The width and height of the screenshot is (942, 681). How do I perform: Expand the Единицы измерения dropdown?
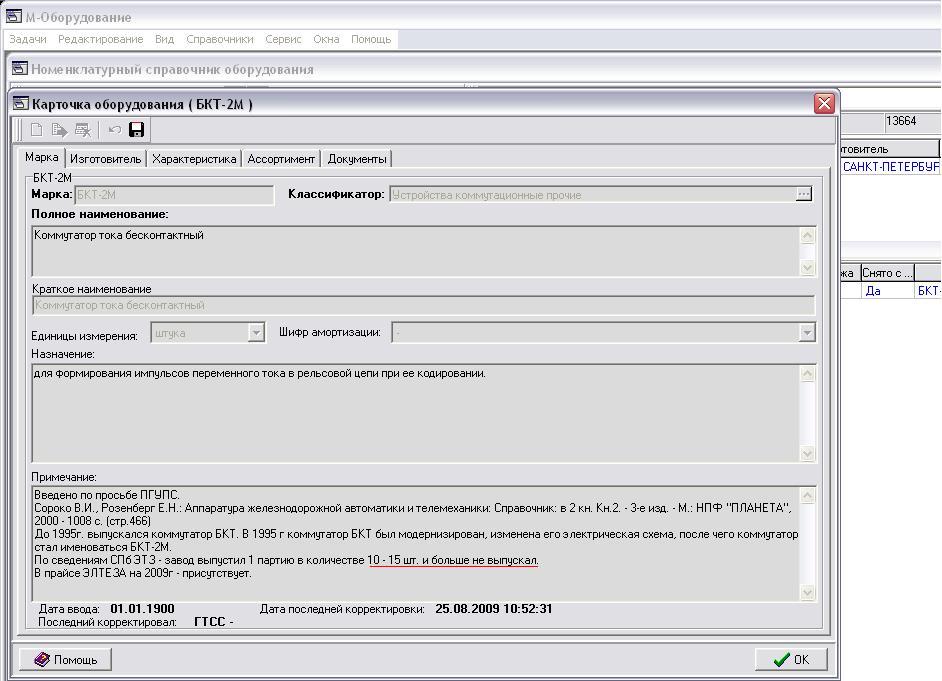(x=256, y=333)
